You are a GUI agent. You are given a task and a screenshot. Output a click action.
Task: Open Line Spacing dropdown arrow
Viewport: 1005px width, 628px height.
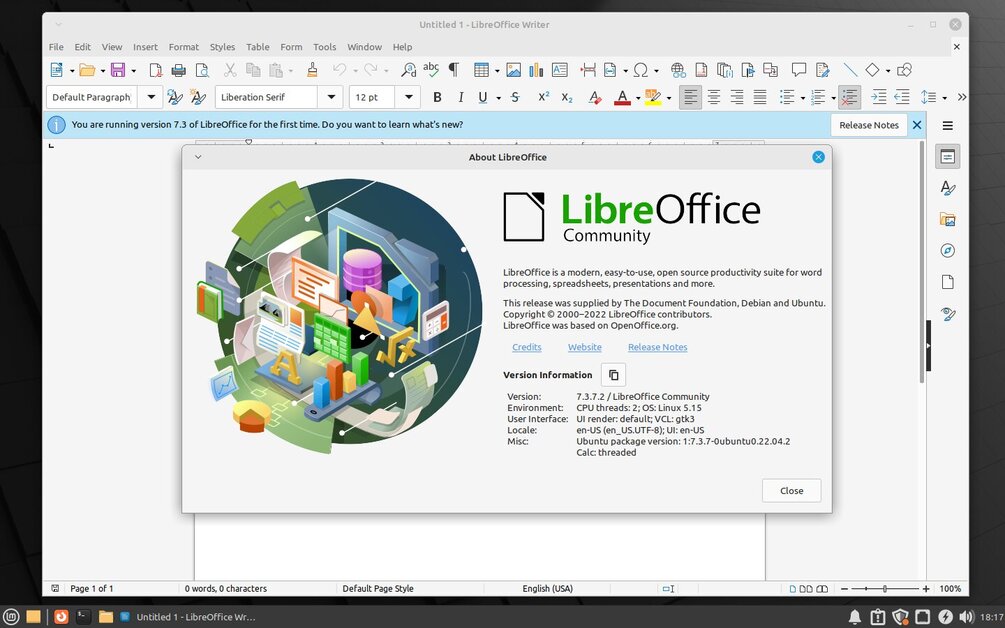point(945,98)
